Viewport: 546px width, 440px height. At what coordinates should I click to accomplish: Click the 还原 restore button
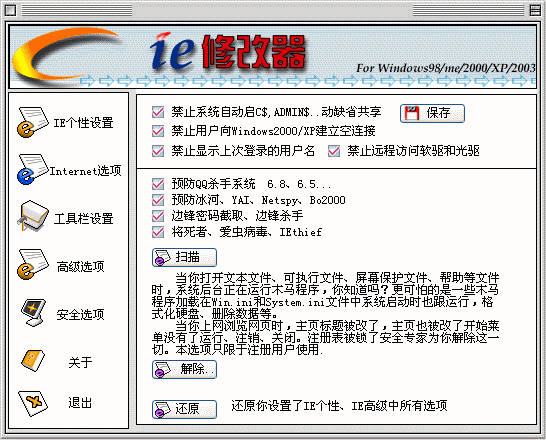tap(184, 409)
